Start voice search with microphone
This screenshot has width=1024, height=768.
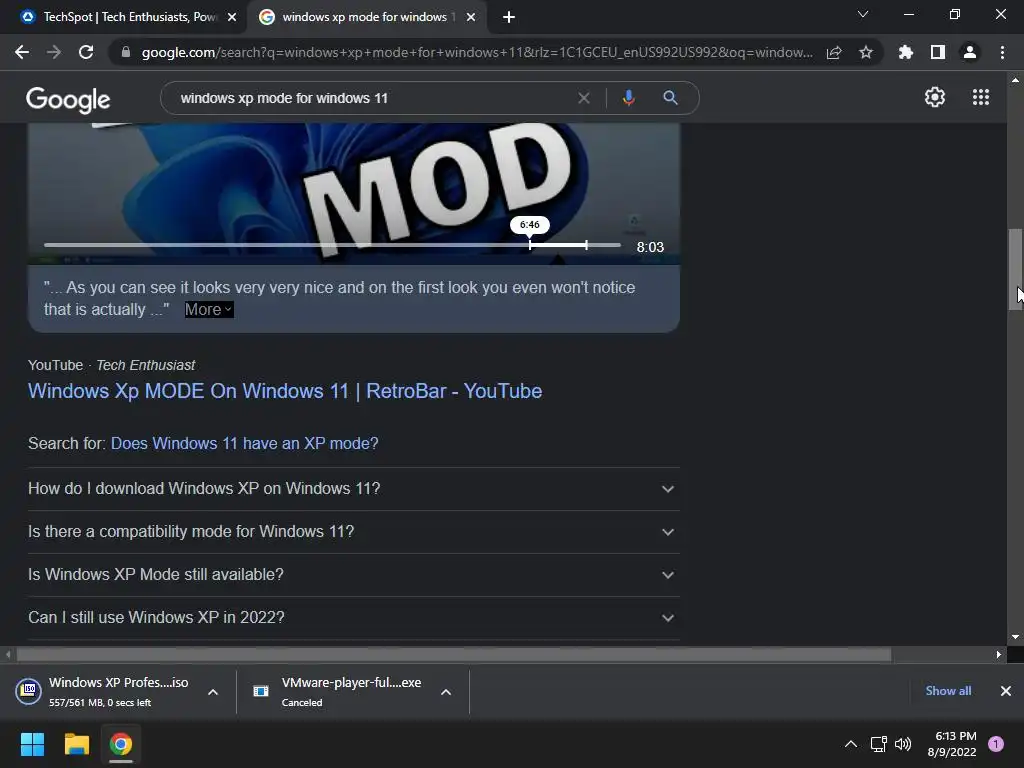pyautogui.click(x=628, y=98)
